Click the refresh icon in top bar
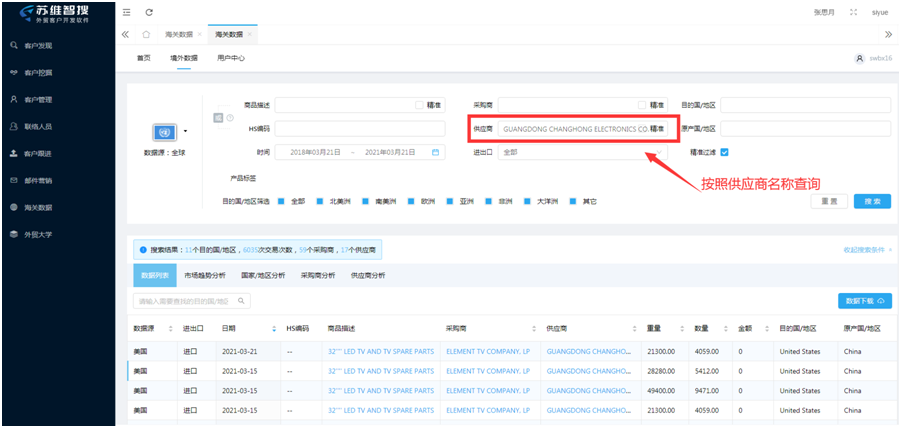 pyautogui.click(x=149, y=12)
